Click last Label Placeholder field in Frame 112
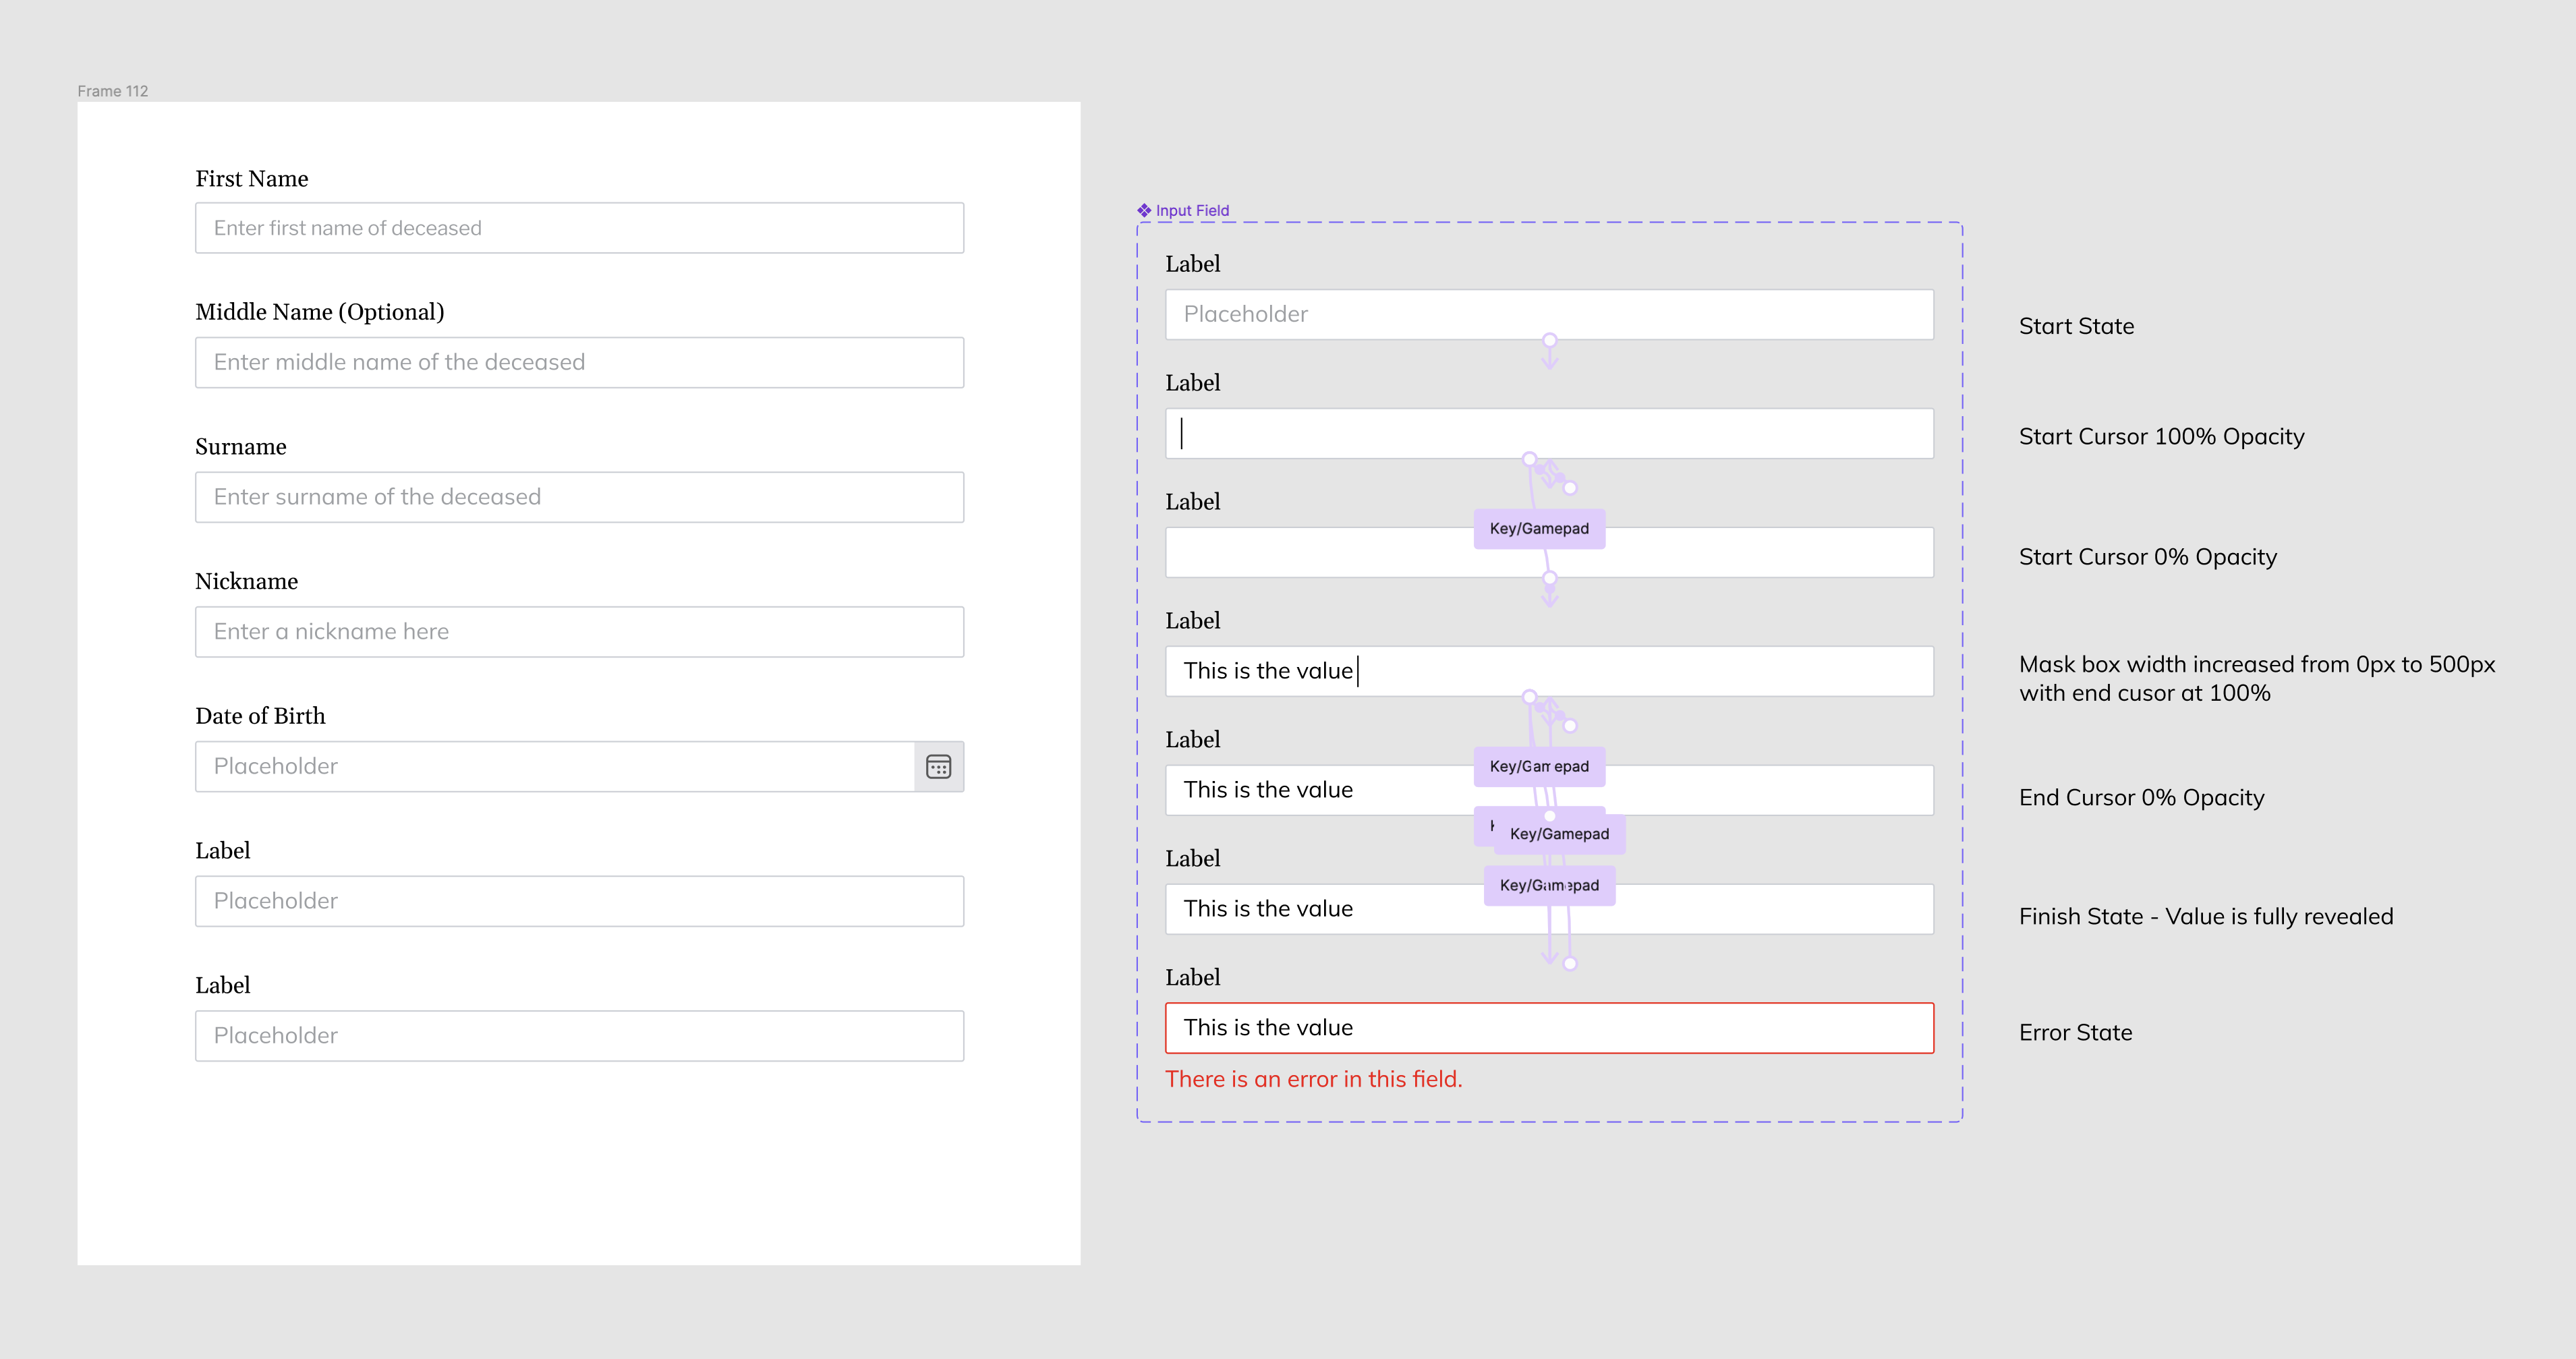This screenshot has width=2576, height=1359. (x=579, y=1035)
